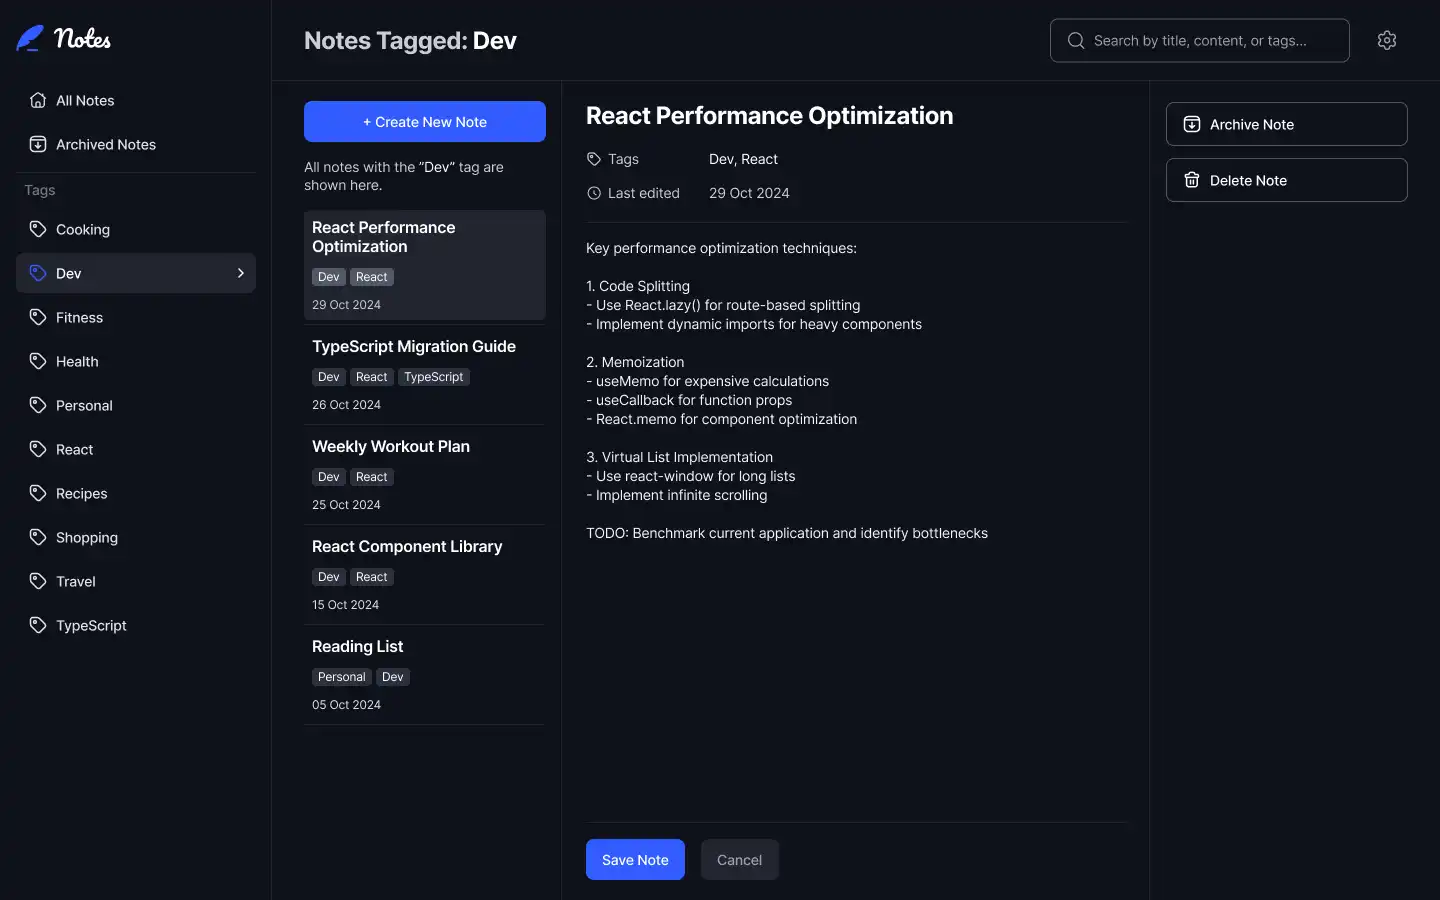
Task: Click the tag icon next to Fitness
Action: (x=38, y=317)
